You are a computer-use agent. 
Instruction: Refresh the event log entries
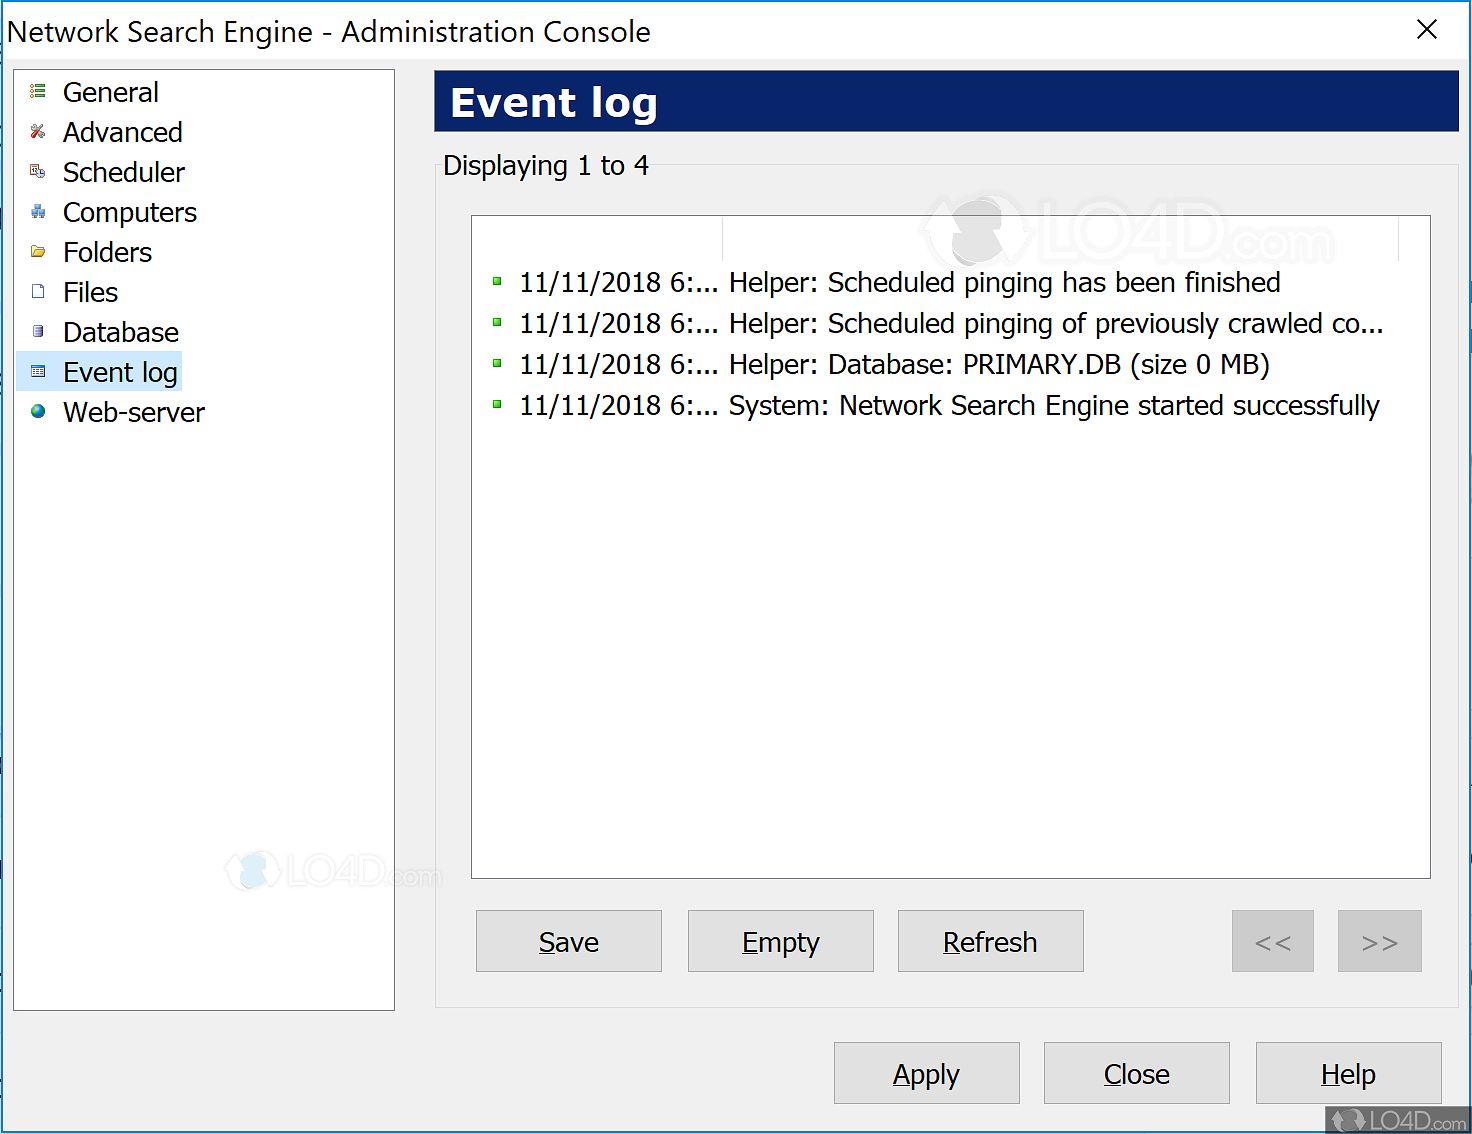pyautogui.click(x=990, y=941)
